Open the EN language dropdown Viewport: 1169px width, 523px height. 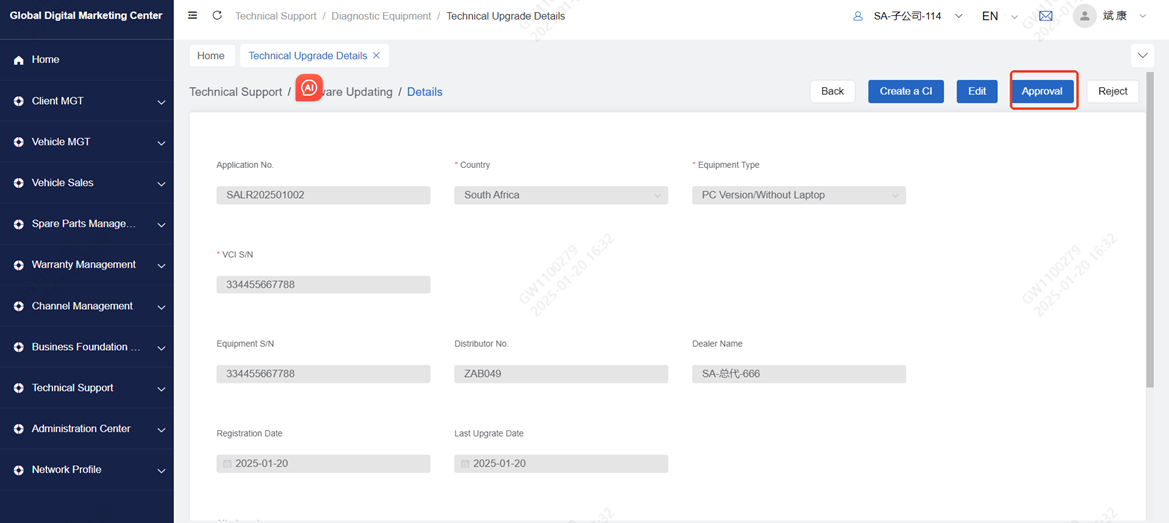(x=998, y=16)
